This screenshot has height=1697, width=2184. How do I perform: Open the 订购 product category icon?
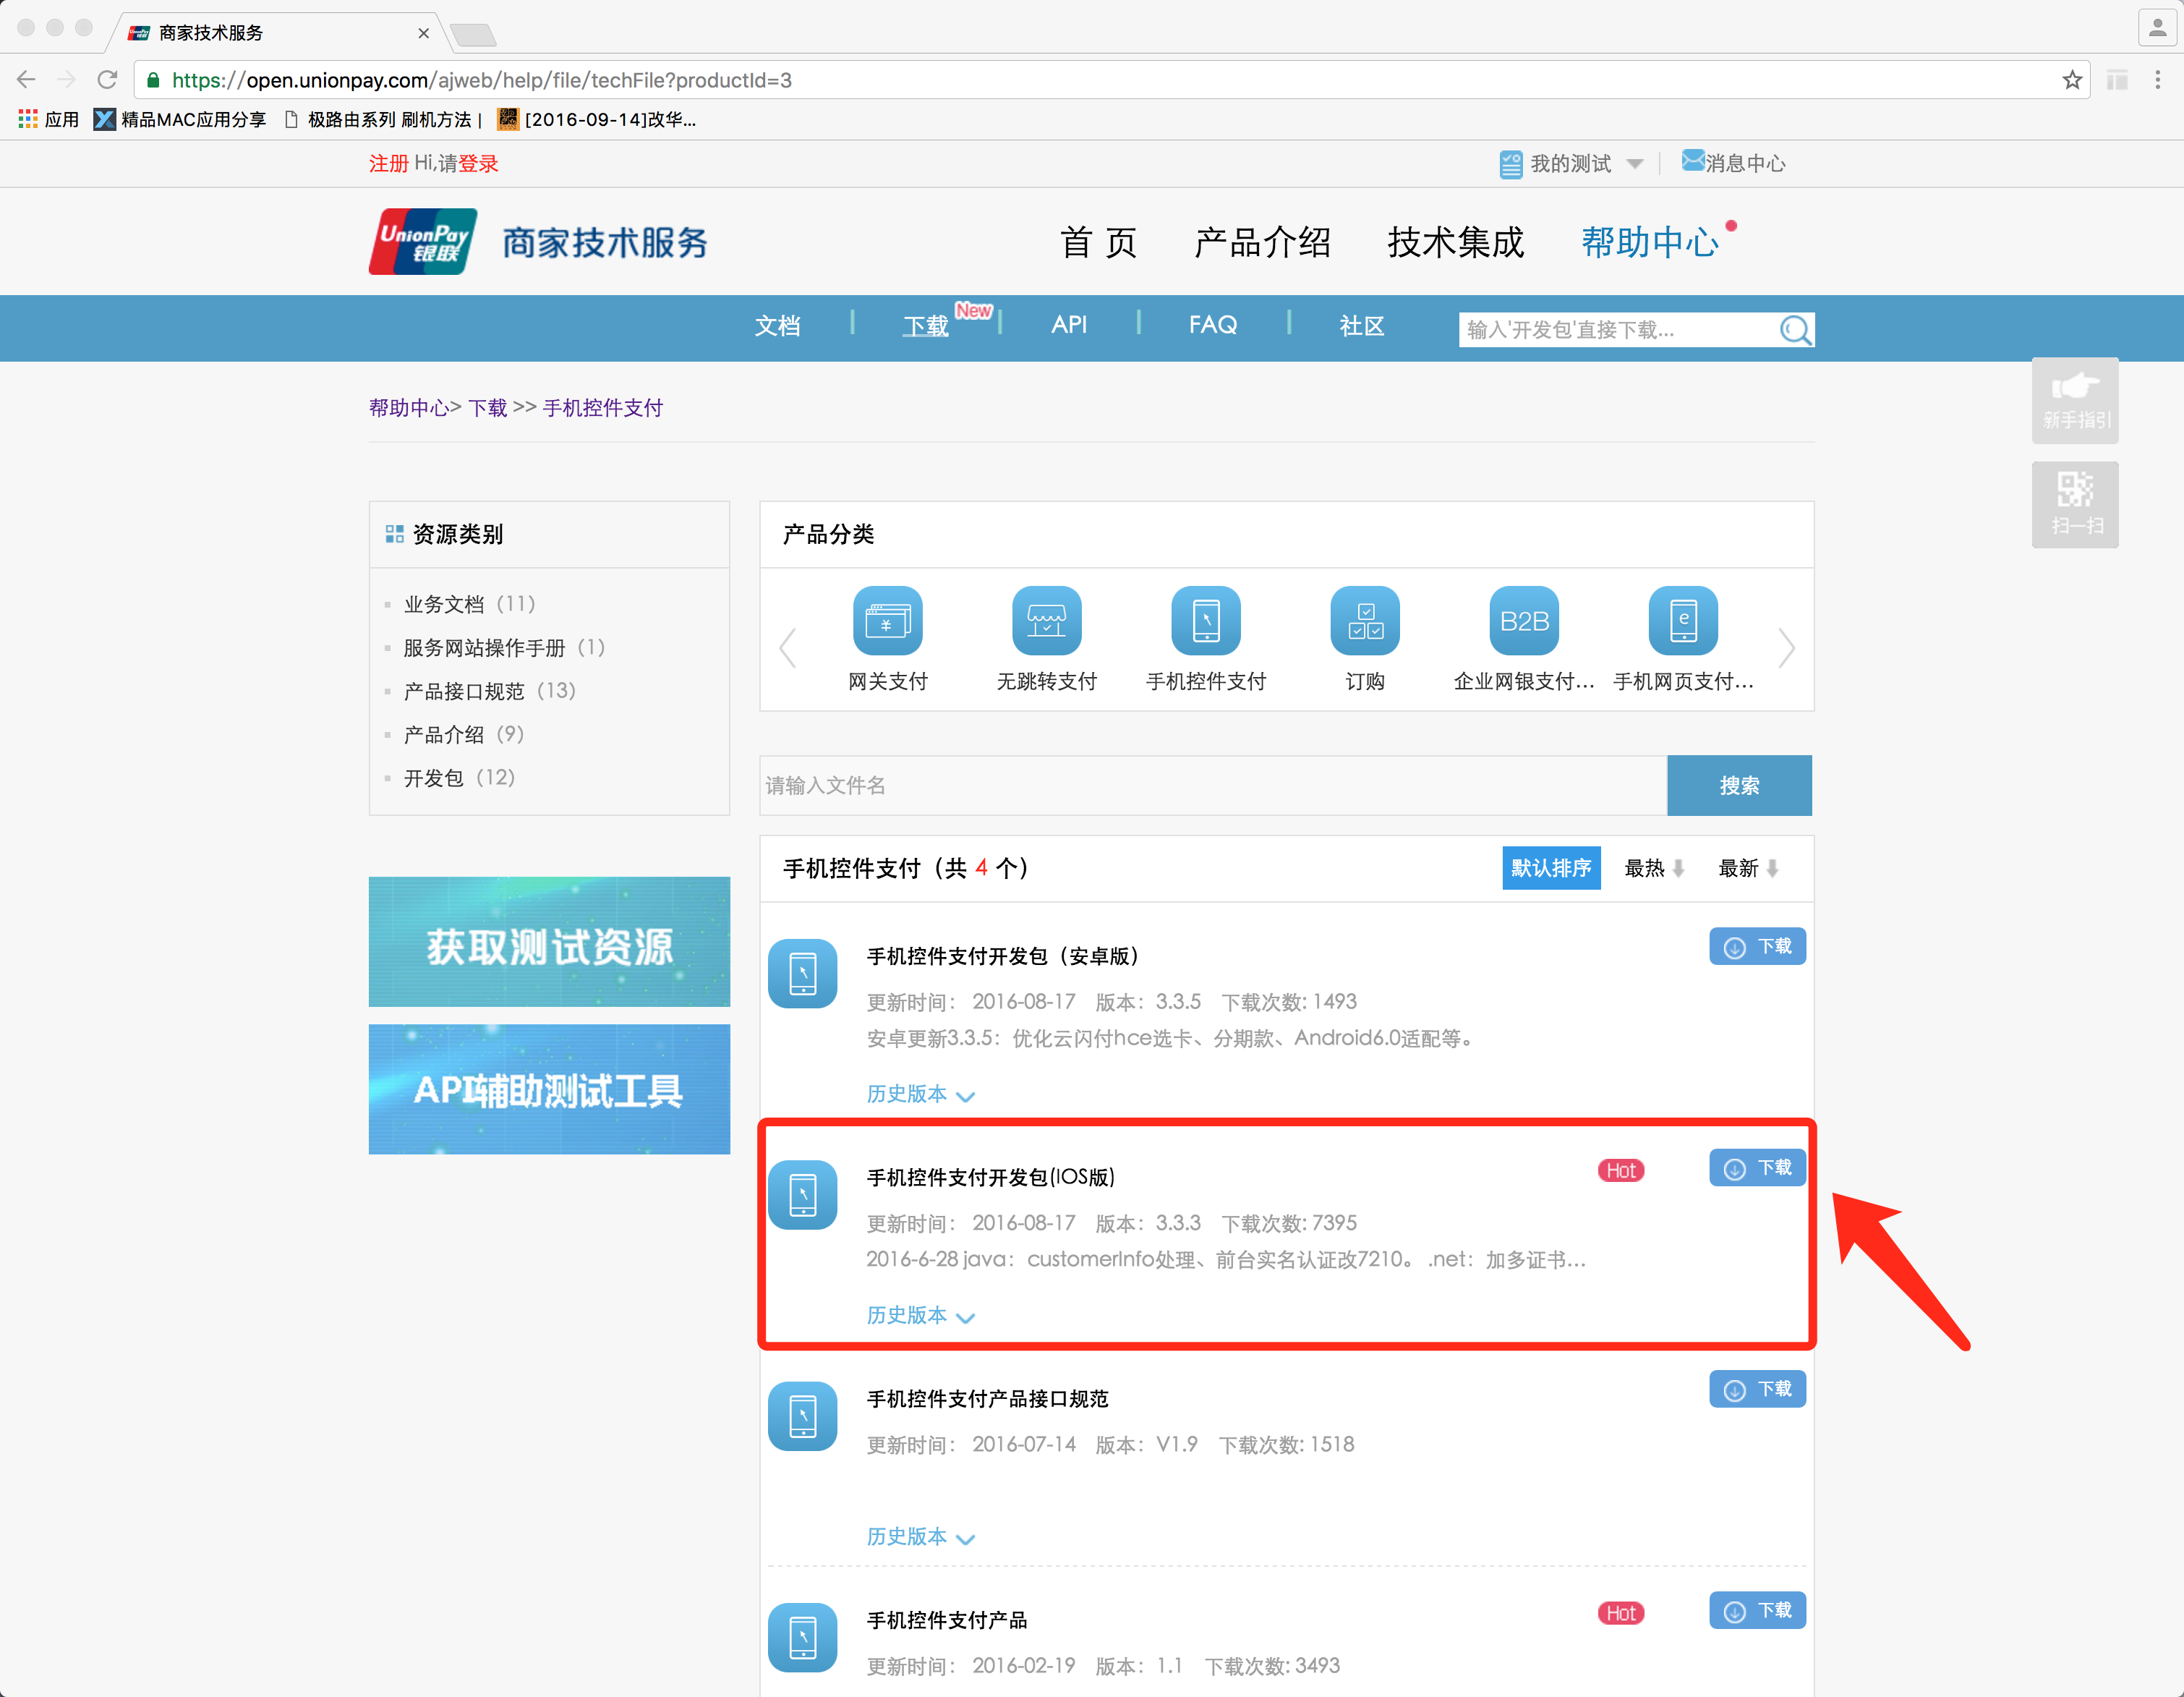[1364, 620]
